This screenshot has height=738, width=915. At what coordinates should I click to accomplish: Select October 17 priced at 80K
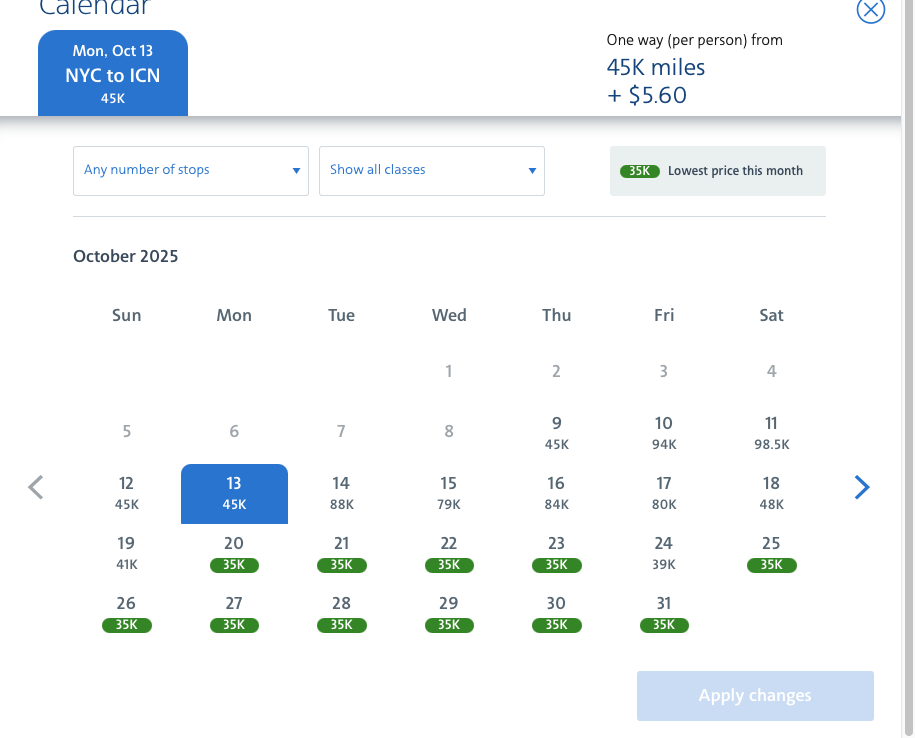pyautogui.click(x=664, y=493)
